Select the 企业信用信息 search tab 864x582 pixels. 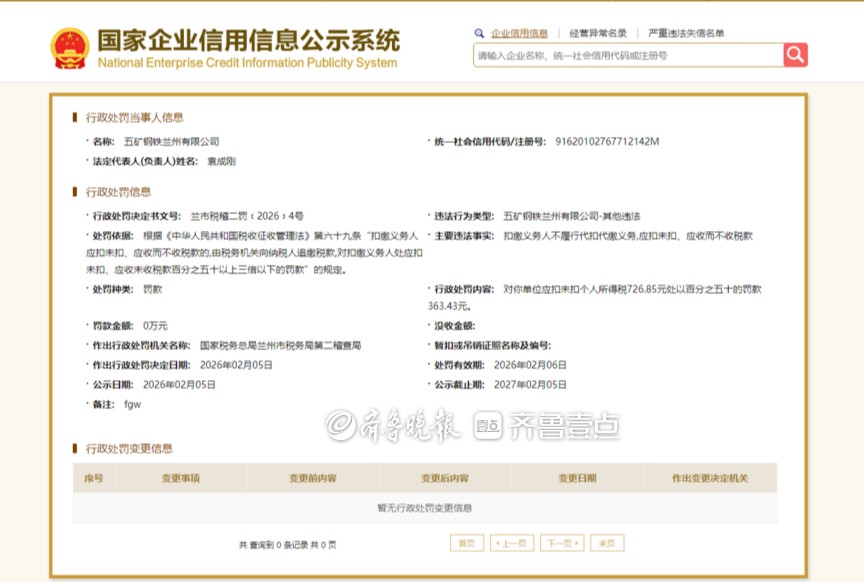[519, 33]
